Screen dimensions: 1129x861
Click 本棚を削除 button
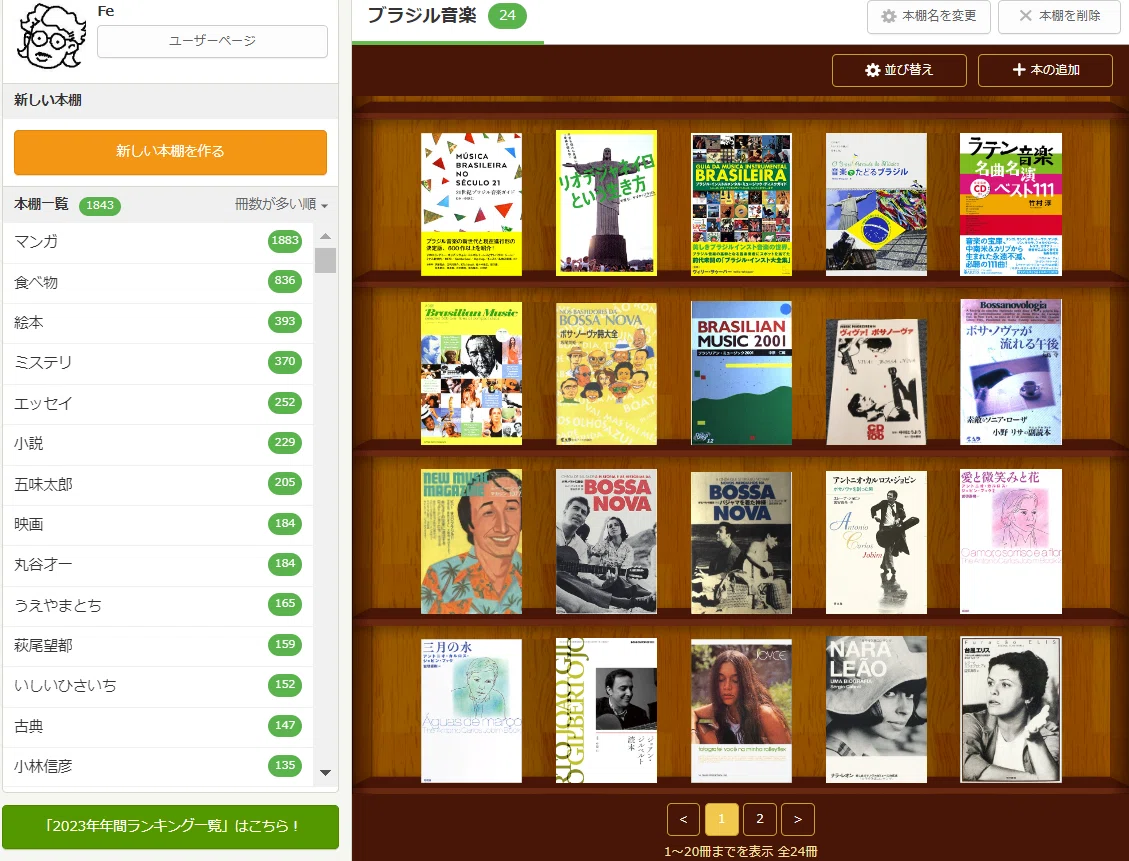pyautogui.click(x=1059, y=17)
